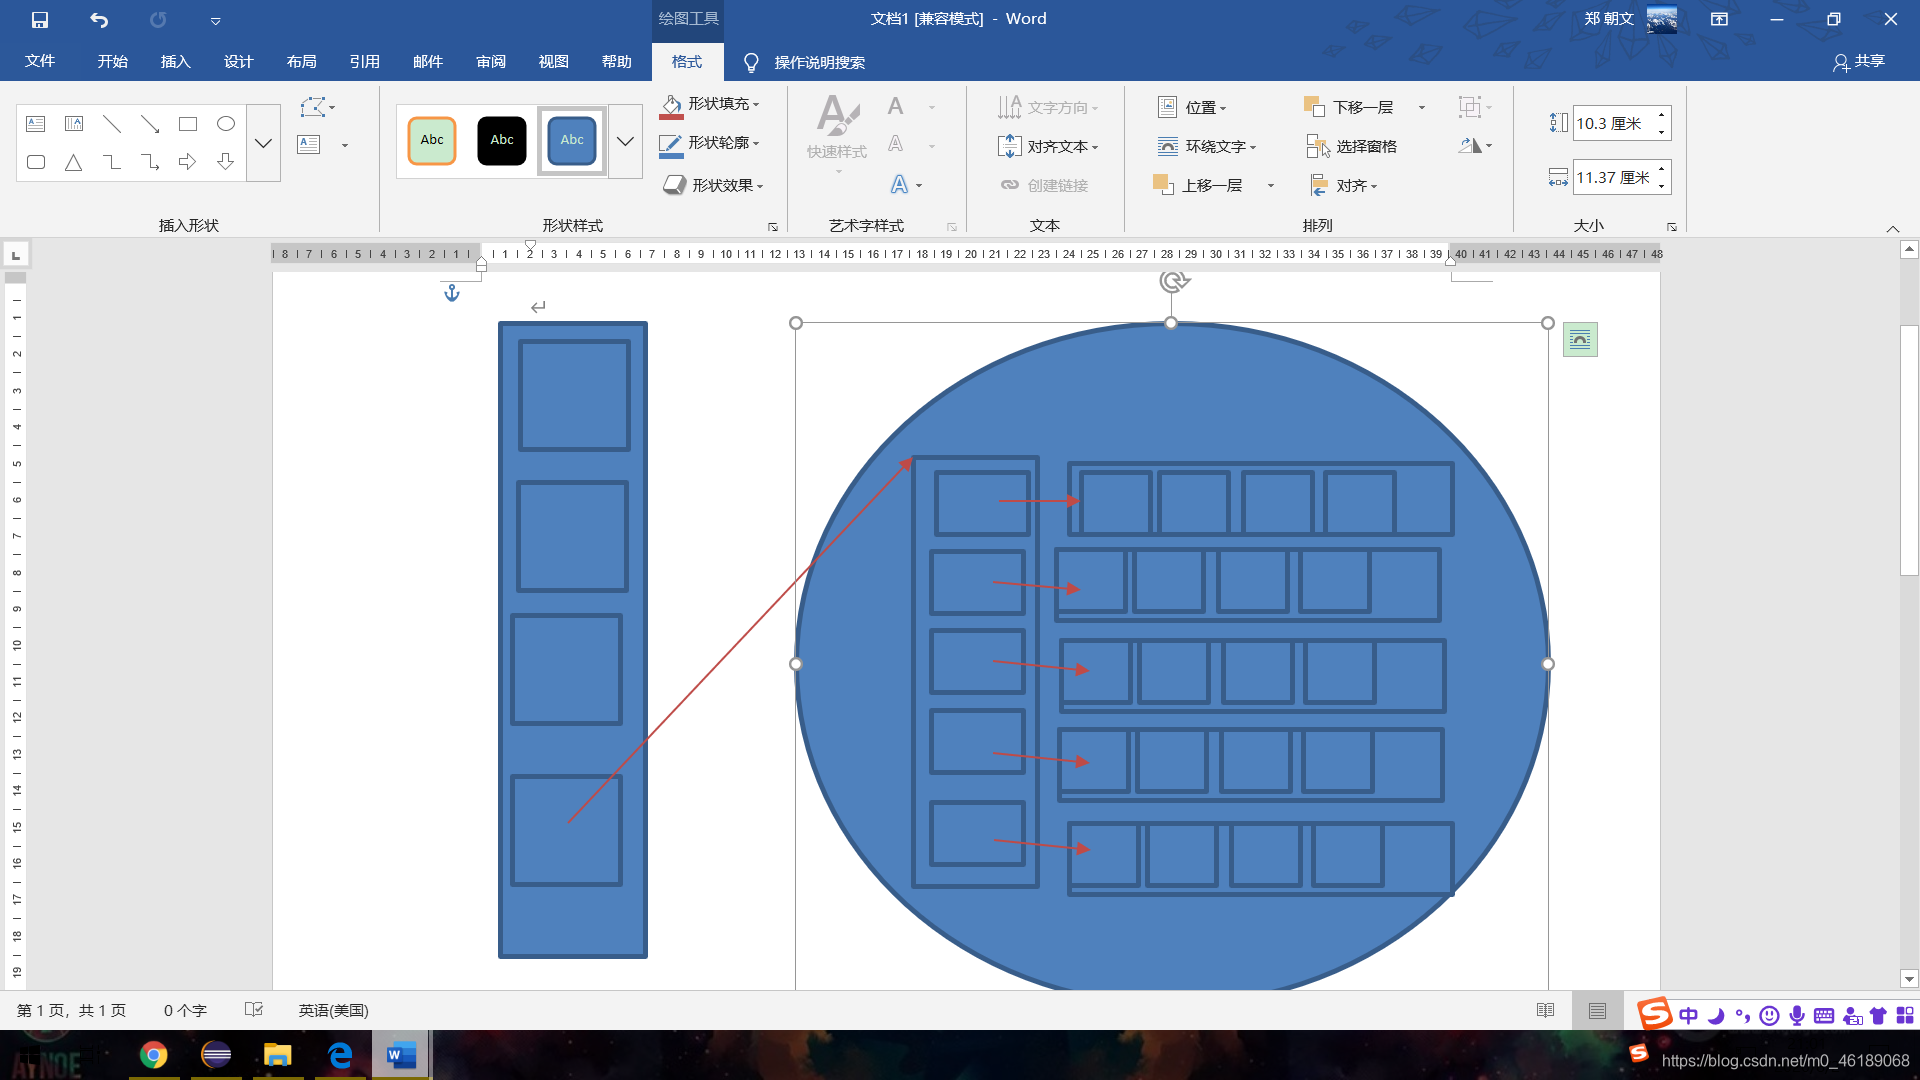The height and width of the screenshot is (1080, 1920).
Task: Open Align (对齐) objects dropdown
Action: pyautogui.click(x=1344, y=185)
